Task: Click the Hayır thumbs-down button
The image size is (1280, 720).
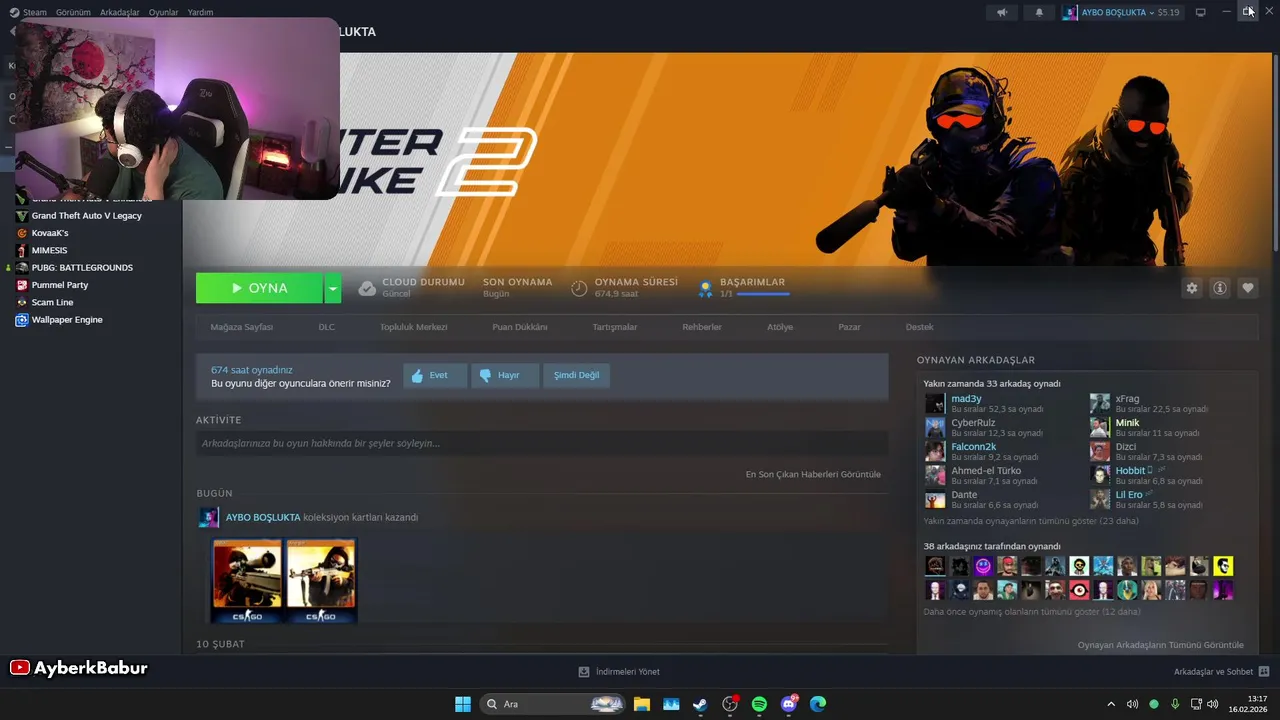Action: coord(505,375)
